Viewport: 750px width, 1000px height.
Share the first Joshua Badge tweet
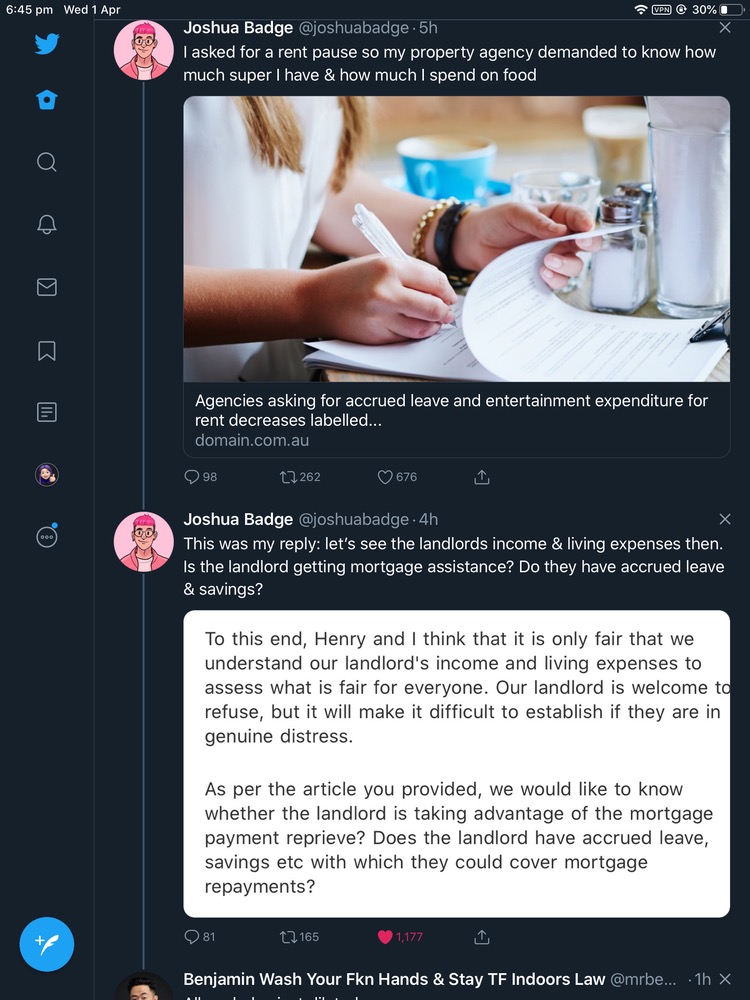482,477
